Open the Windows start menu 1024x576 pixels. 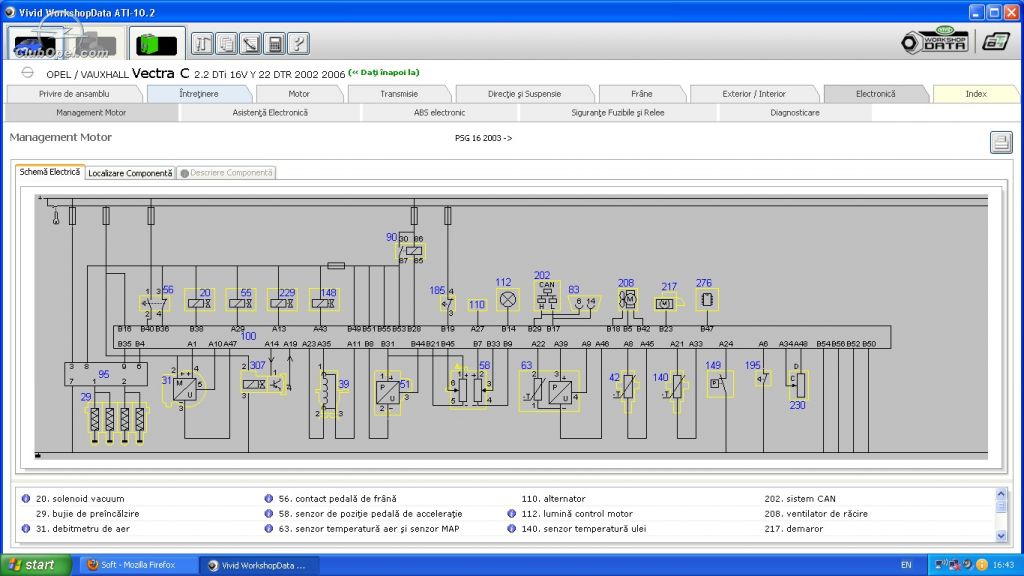36,565
